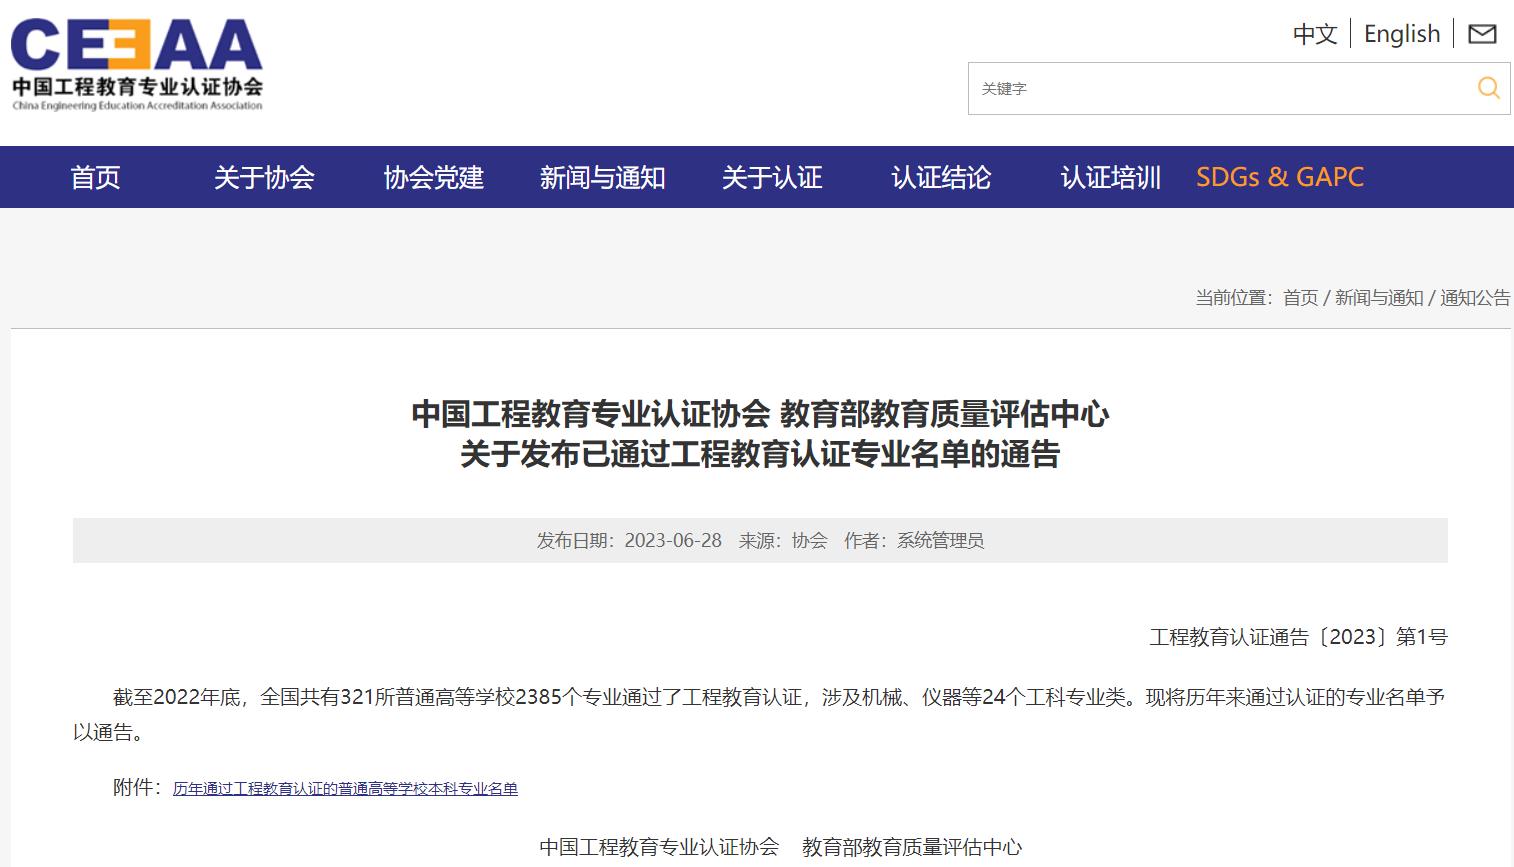
Task: Open the 新闻与通知 menu item
Action: 602,177
